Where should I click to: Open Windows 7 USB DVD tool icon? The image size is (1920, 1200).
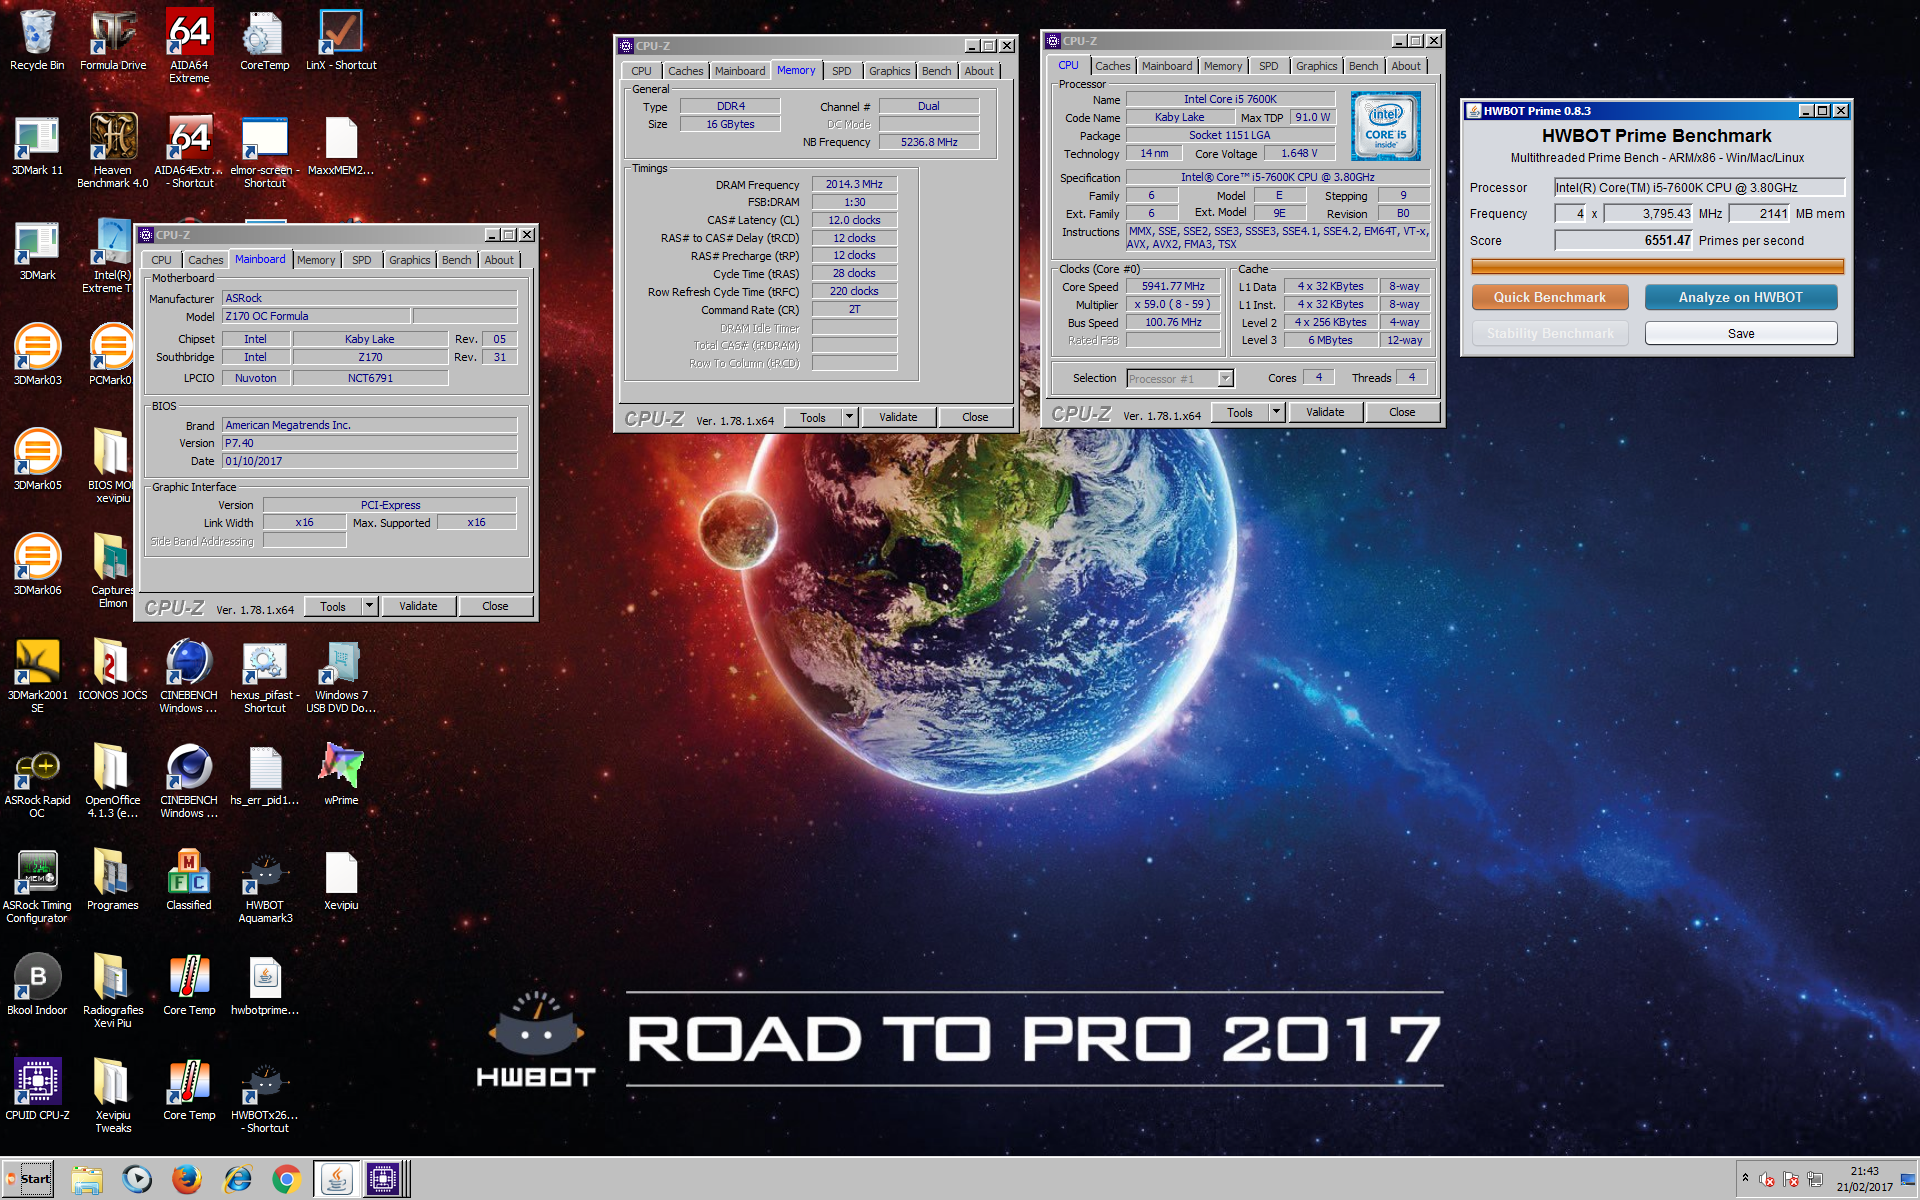[x=341, y=676]
